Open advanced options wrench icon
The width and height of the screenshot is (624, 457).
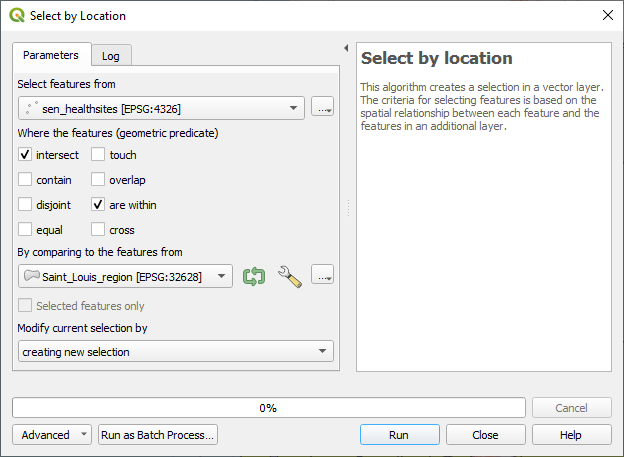pyautogui.click(x=289, y=276)
